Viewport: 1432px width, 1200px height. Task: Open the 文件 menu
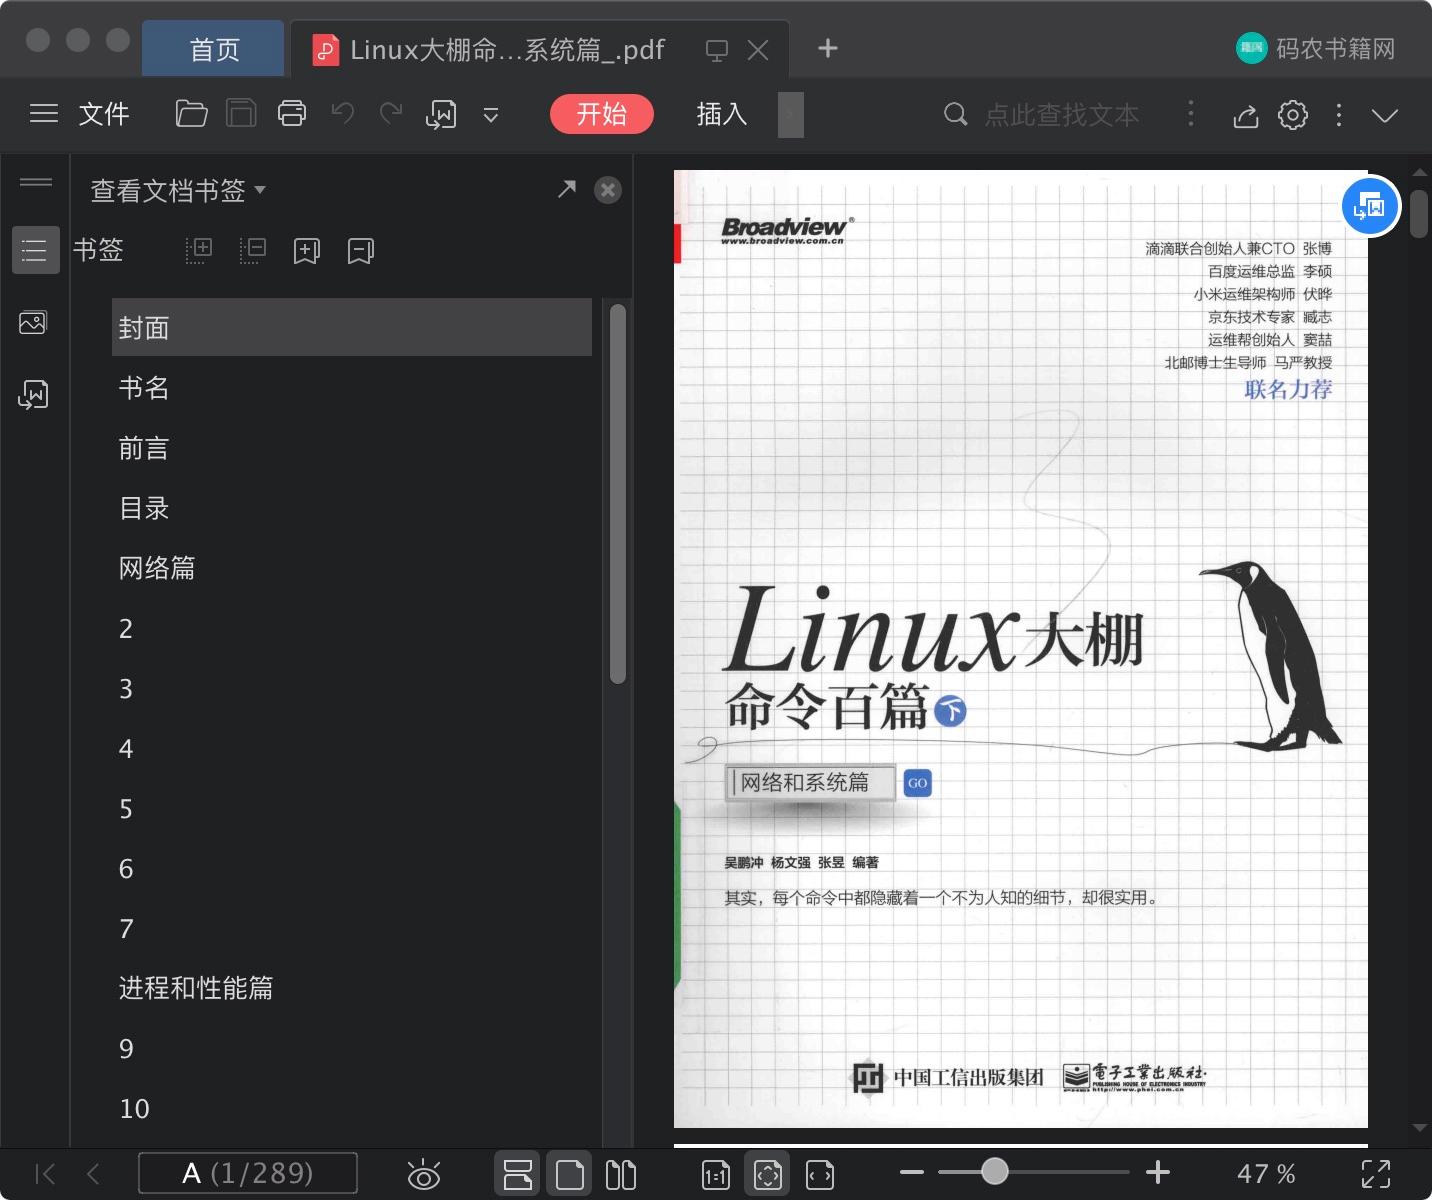click(x=104, y=114)
